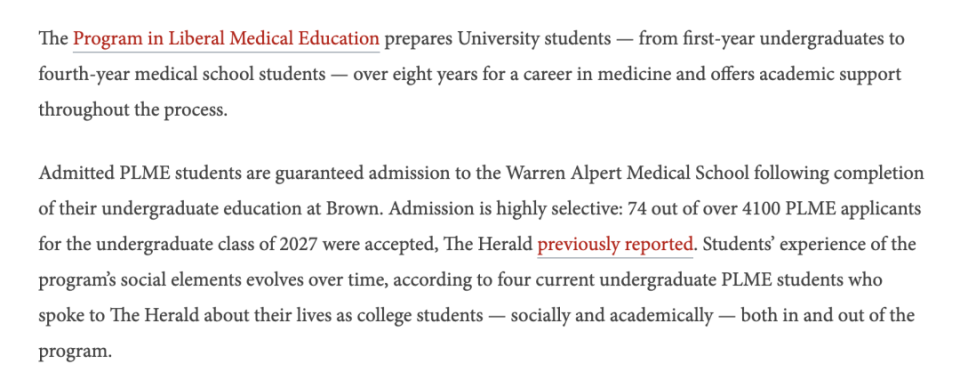Open the Program in Liberal Medical Education link
Image resolution: width=960 pixels, height=388 pixels.
tap(226, 39)
